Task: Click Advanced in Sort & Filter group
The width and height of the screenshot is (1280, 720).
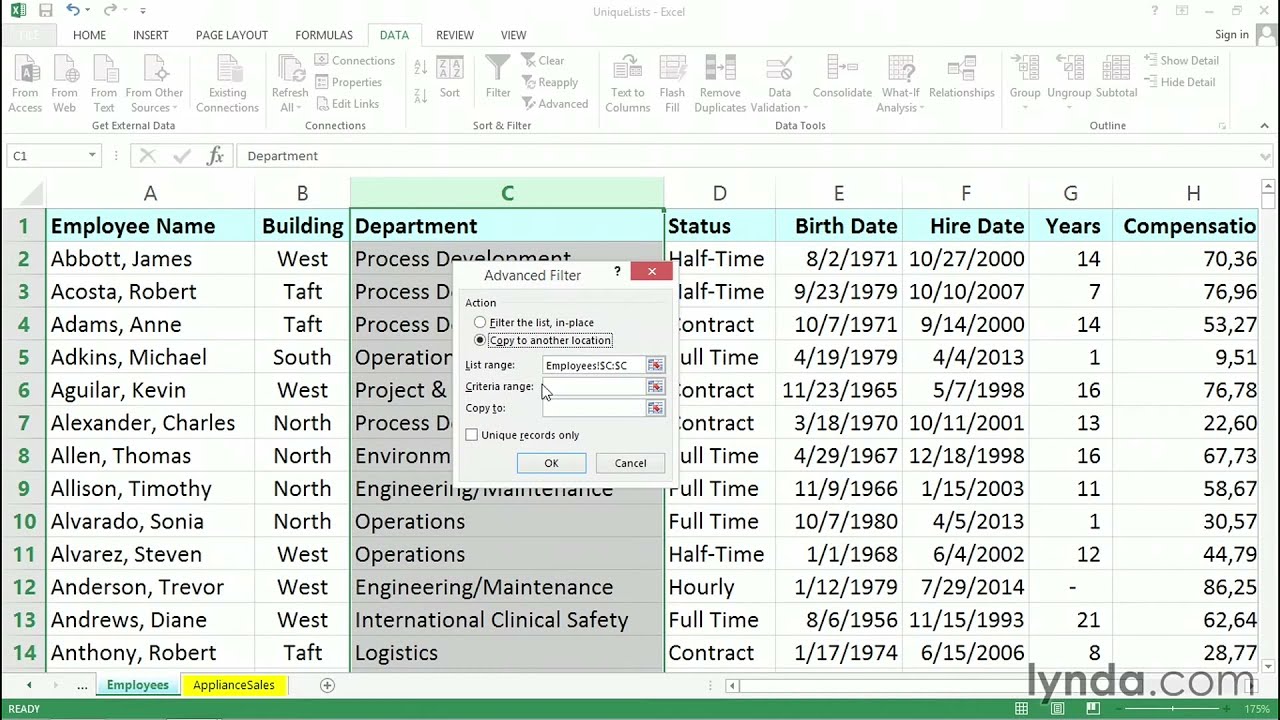Action: [x=555, y=104]
